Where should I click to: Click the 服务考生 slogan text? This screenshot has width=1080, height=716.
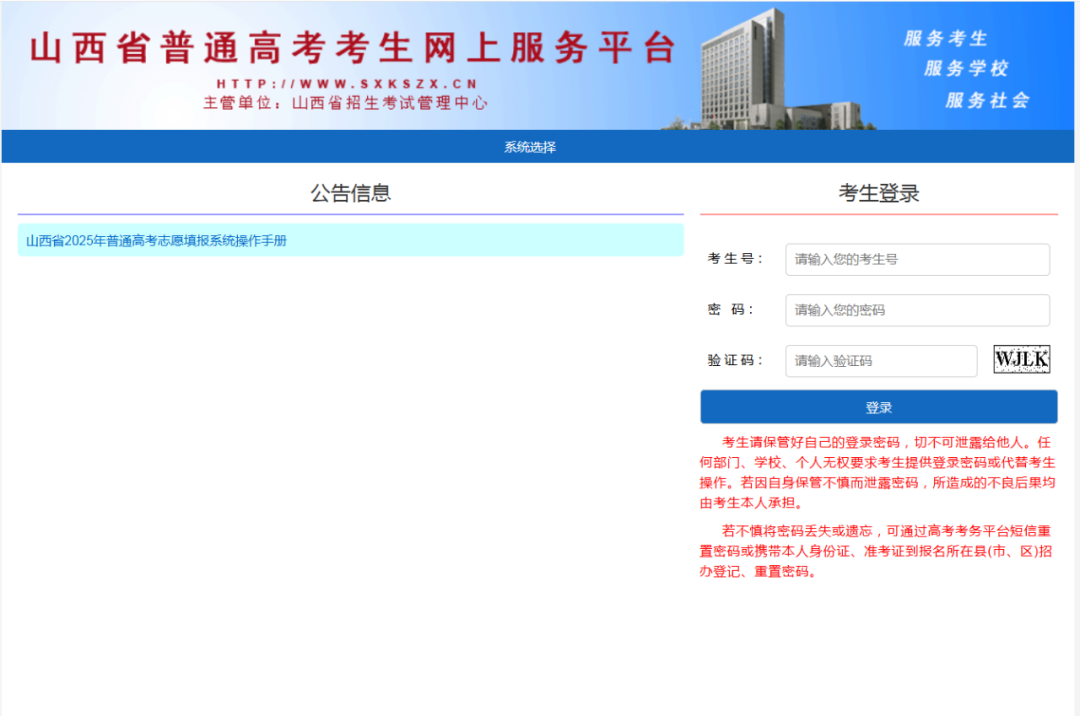(946, 39)
